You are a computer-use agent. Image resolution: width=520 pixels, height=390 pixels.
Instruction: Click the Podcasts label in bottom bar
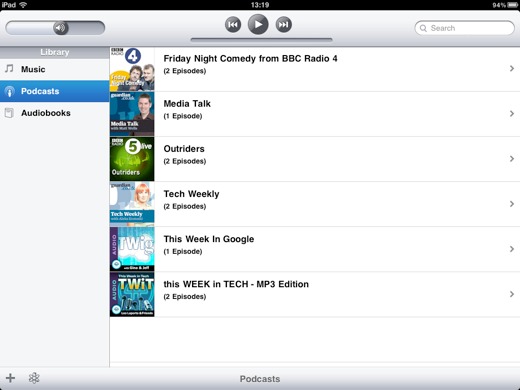(x=260, y=379)
